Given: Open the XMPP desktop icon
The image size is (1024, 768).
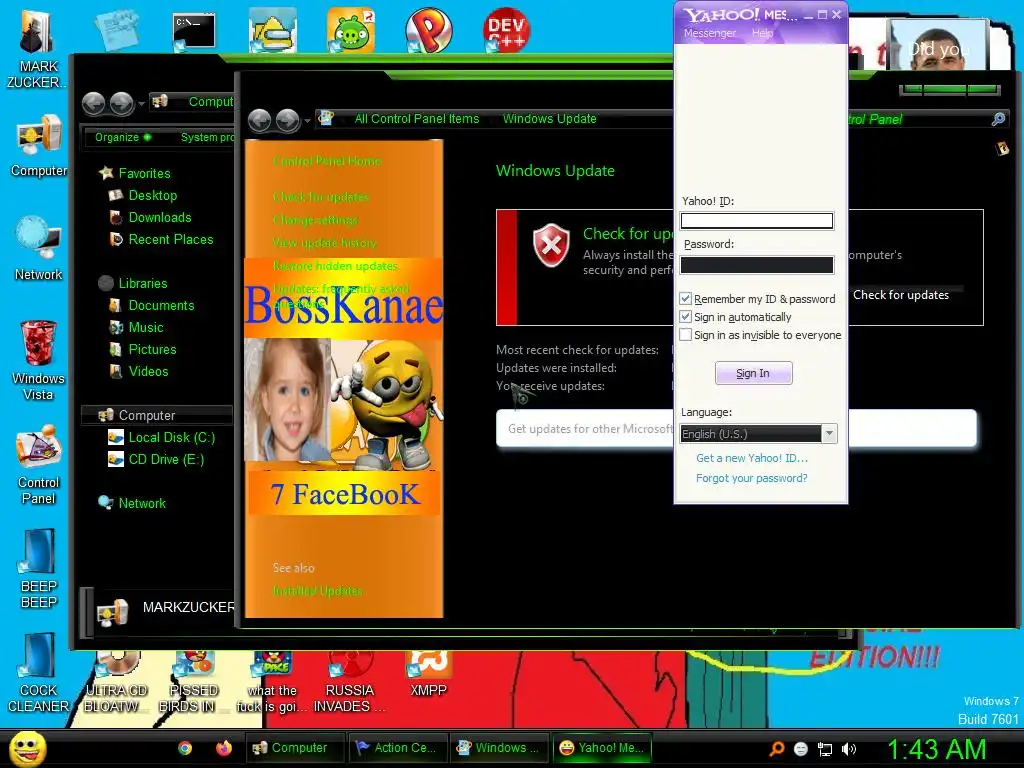Looking at the screenshot, I should (x=428, y=674).
